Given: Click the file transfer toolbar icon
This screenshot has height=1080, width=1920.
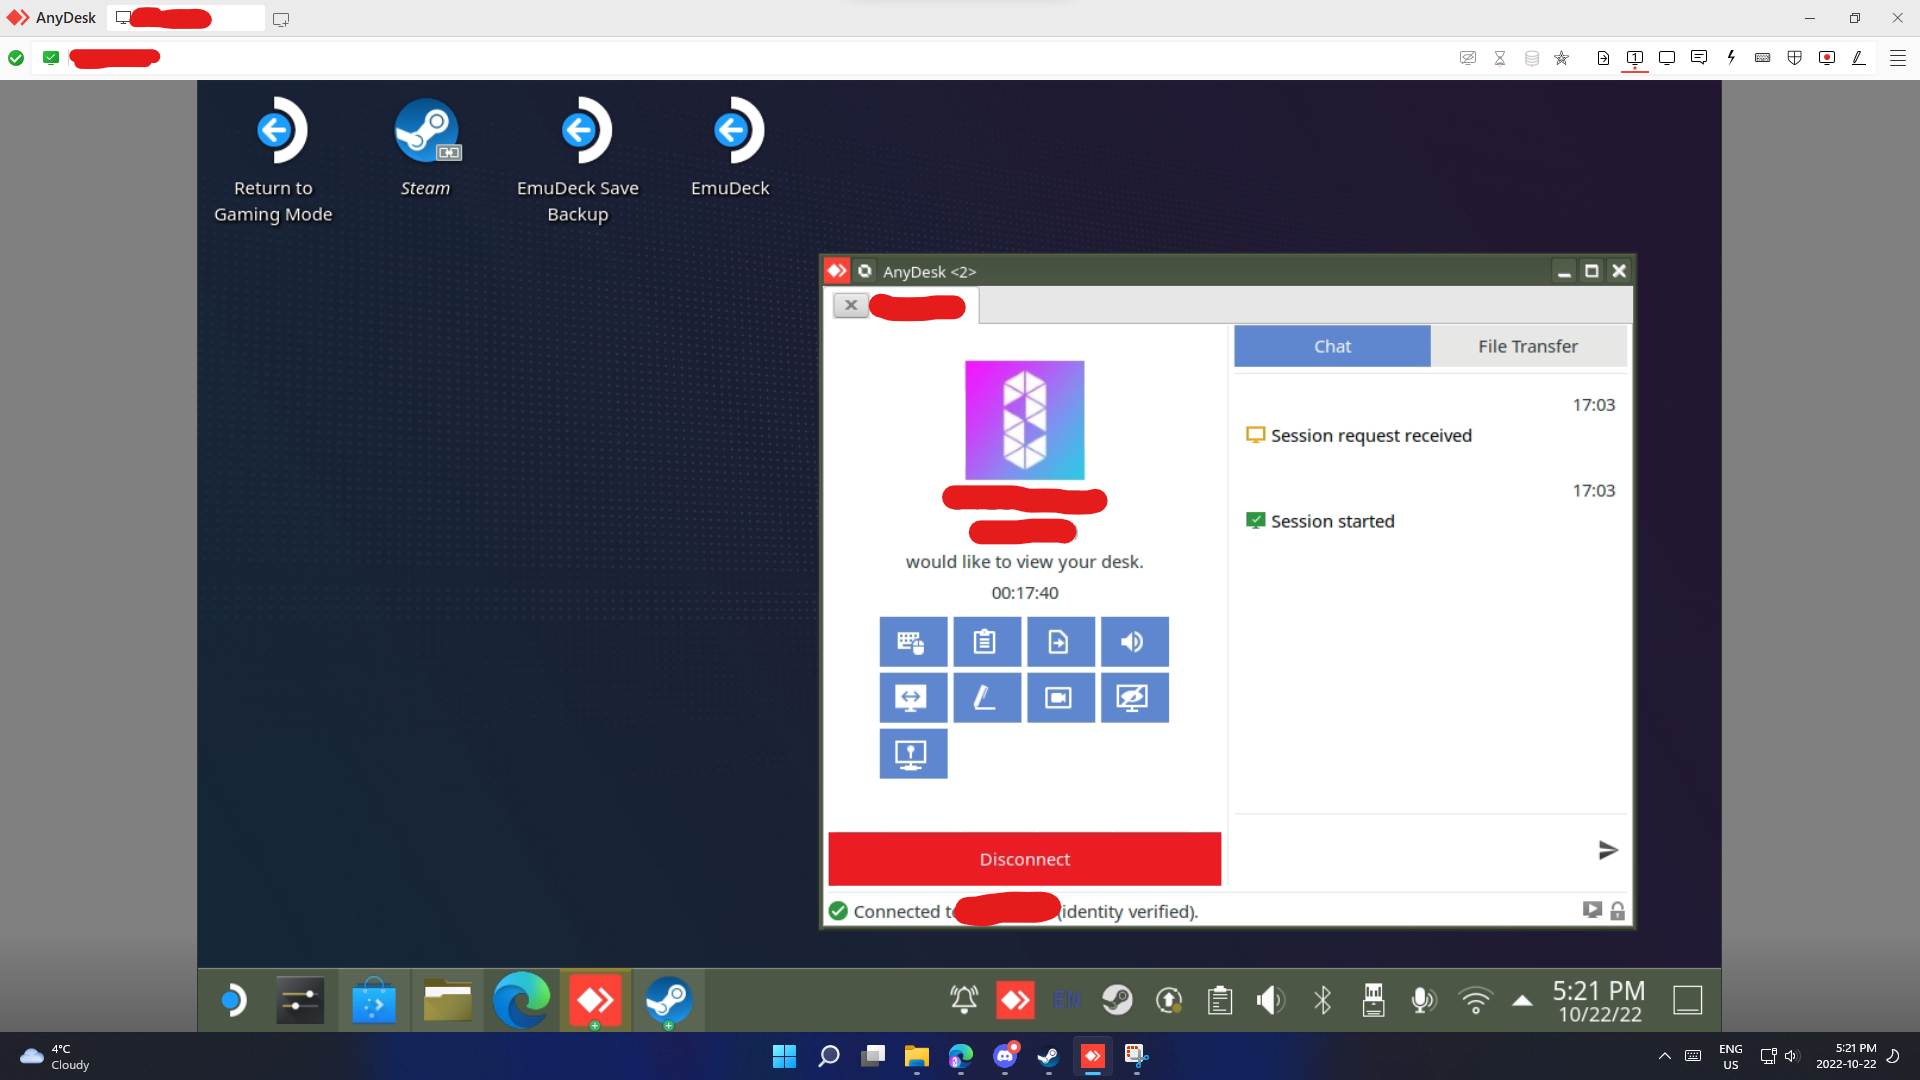Looking at the screenshot, I should 1603,58.
